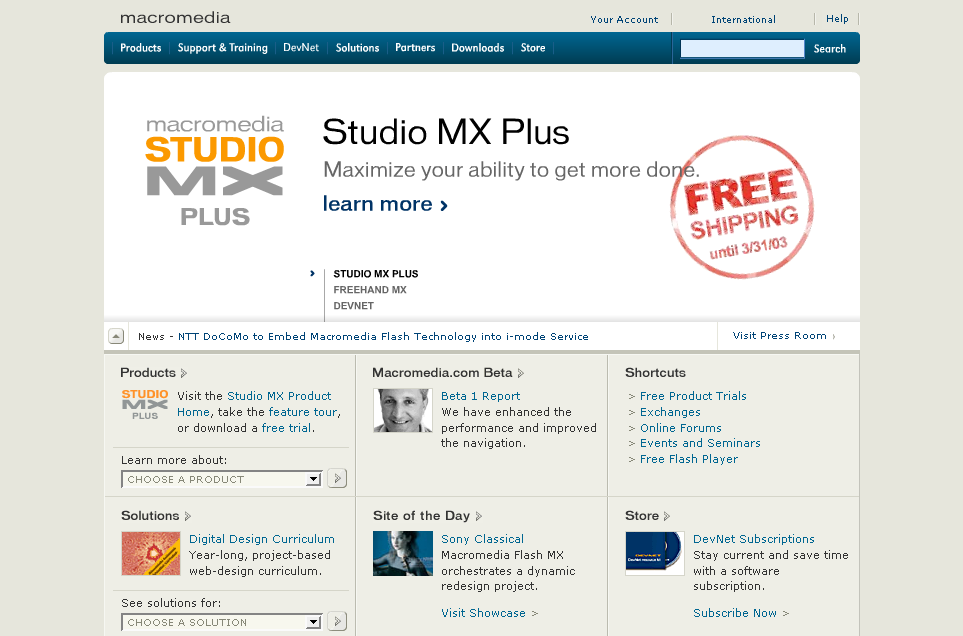Open the Partners navigation item
The height and width of the screenshot is (636, 963).
click(415, 48)
